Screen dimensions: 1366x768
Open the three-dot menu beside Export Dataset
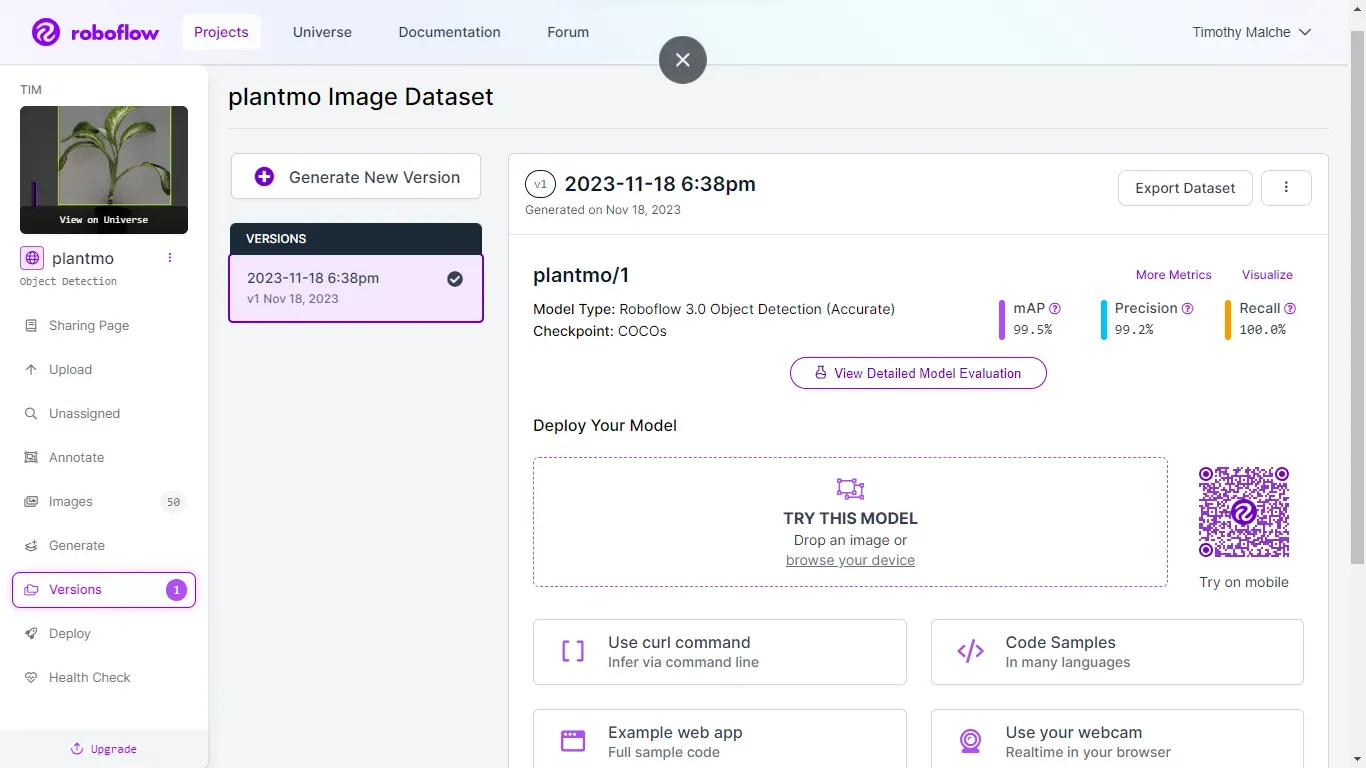click(1286, 188)
